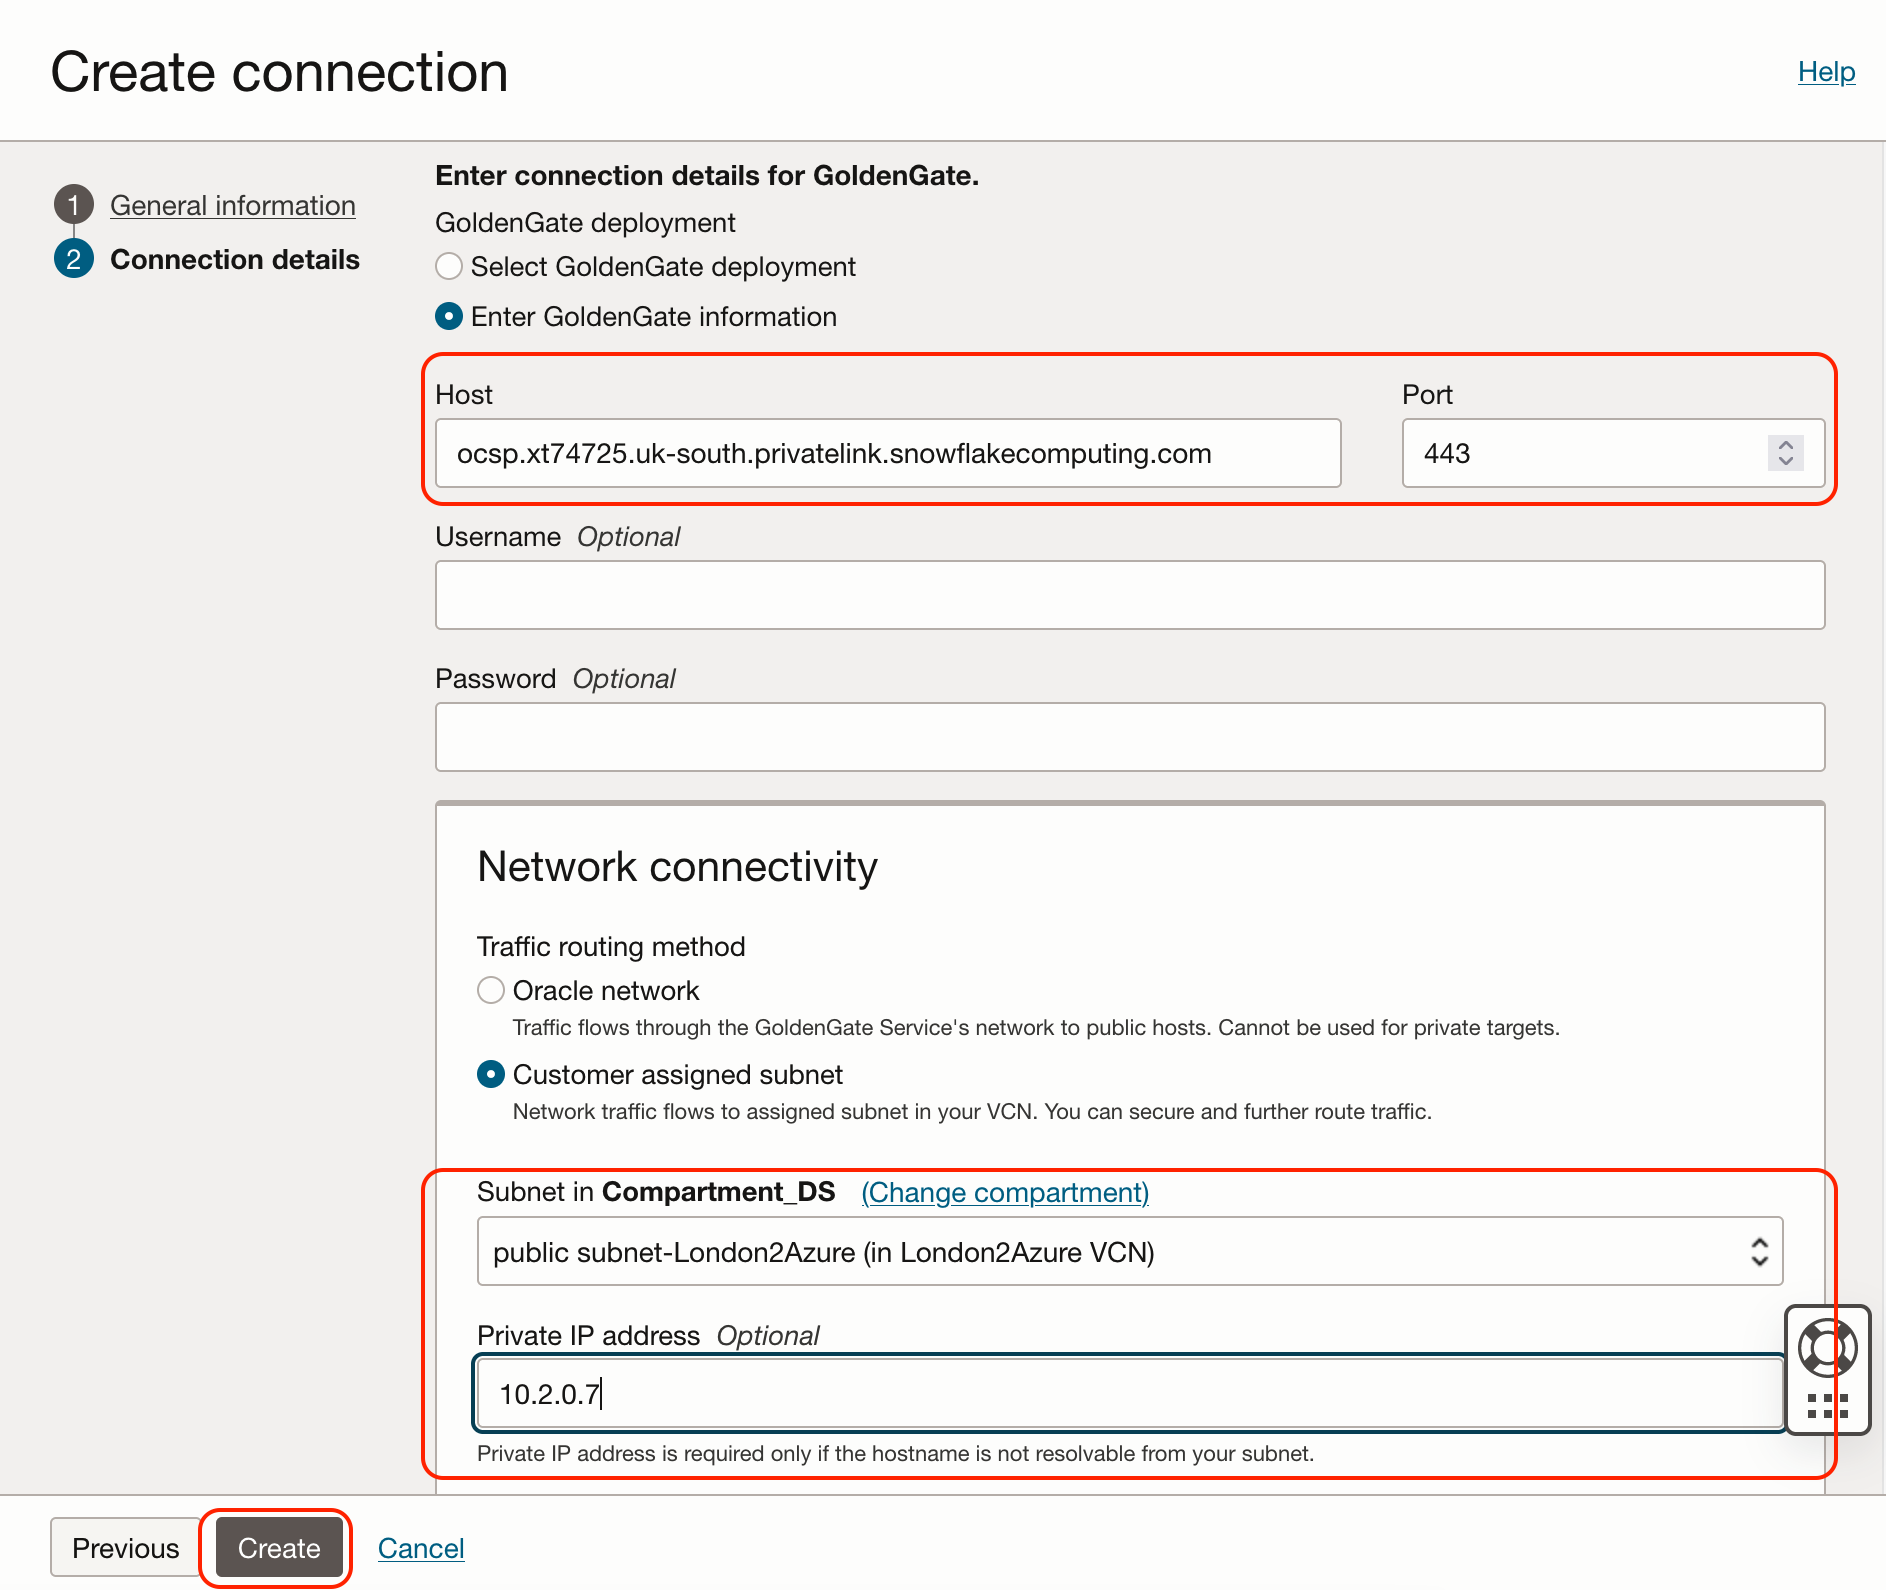
Task: Select Customer assigned subnet routing option
Action: tap(491, 1075)
